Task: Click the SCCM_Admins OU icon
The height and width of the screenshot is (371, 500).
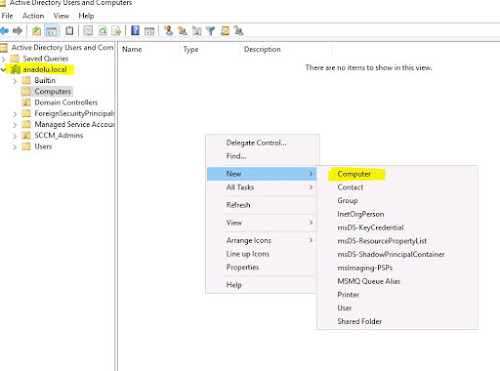Action: point(26,135)
